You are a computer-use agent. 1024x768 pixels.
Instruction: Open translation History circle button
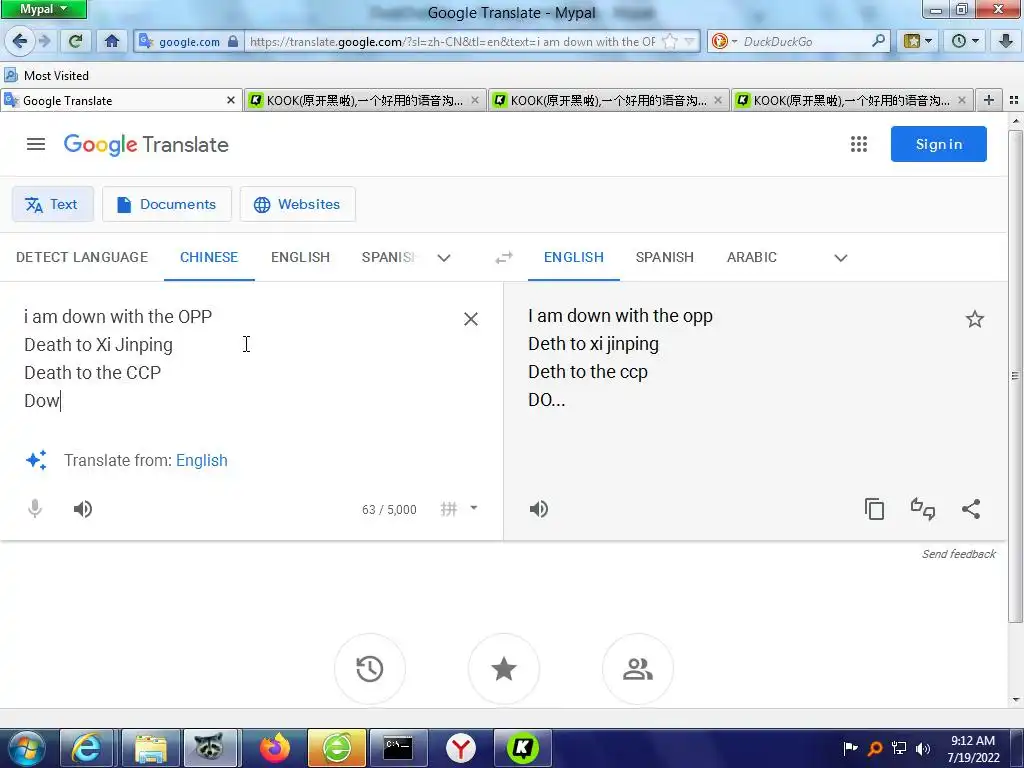tap(370, 669)
